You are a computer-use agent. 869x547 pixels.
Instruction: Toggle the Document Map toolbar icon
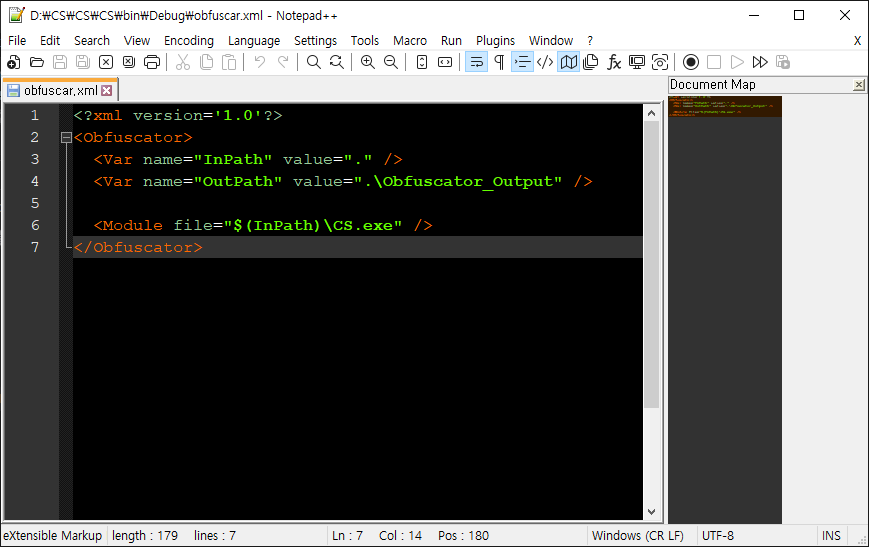point(569,62)
